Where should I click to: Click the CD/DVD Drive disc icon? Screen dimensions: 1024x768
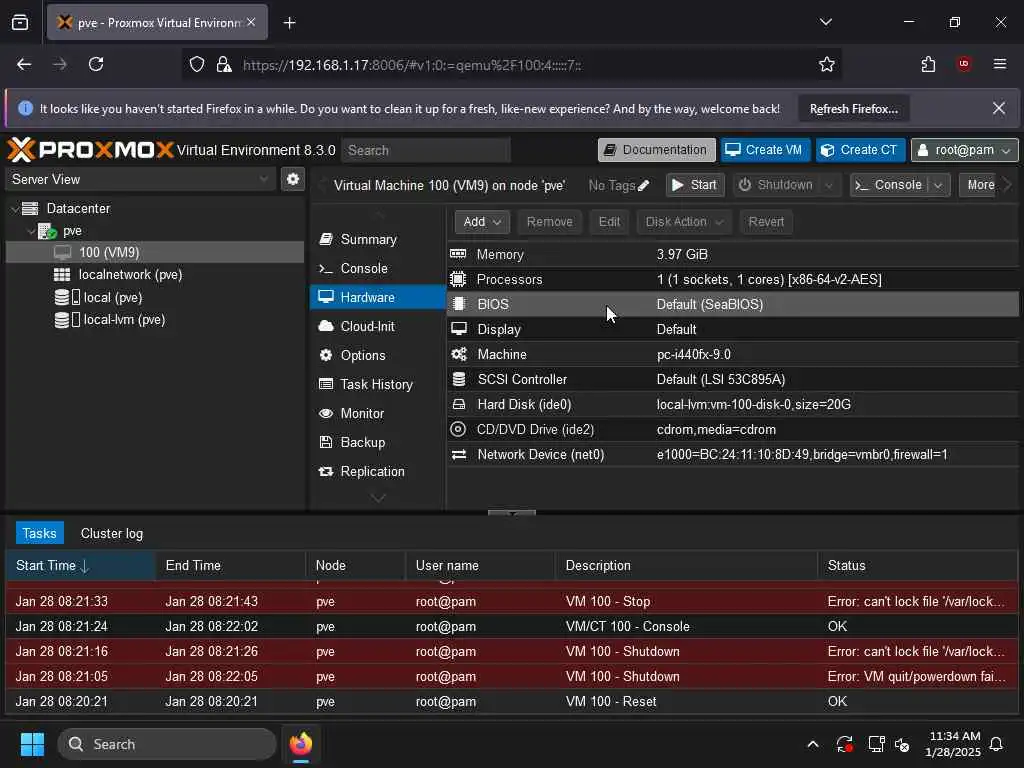click(x=458, y=429)
